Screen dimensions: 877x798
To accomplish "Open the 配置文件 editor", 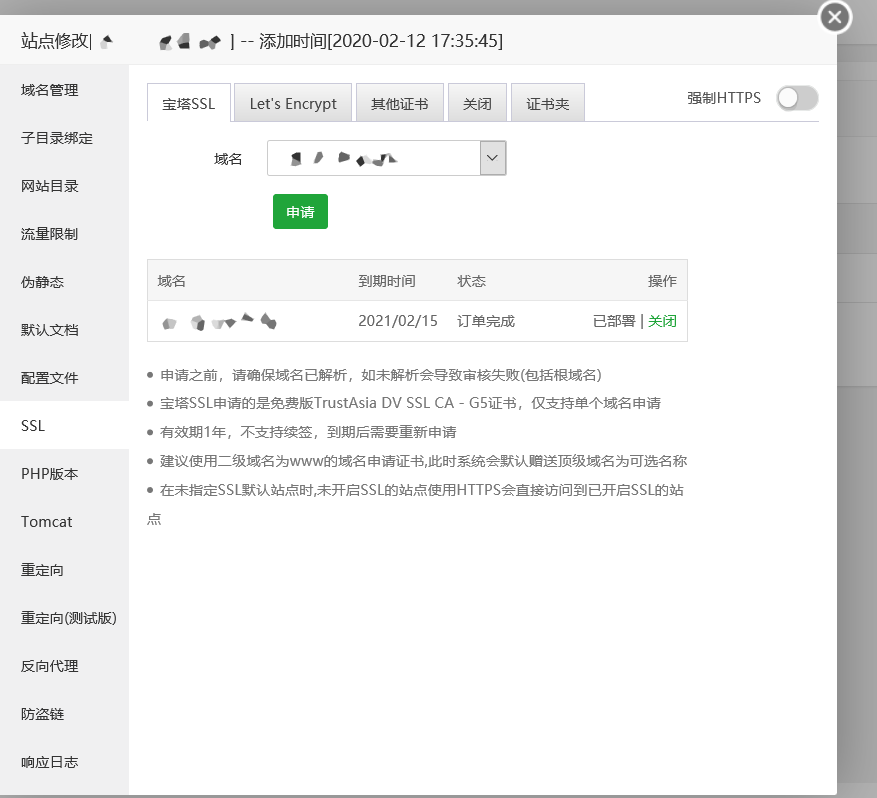I will click(x=47, y=378).
